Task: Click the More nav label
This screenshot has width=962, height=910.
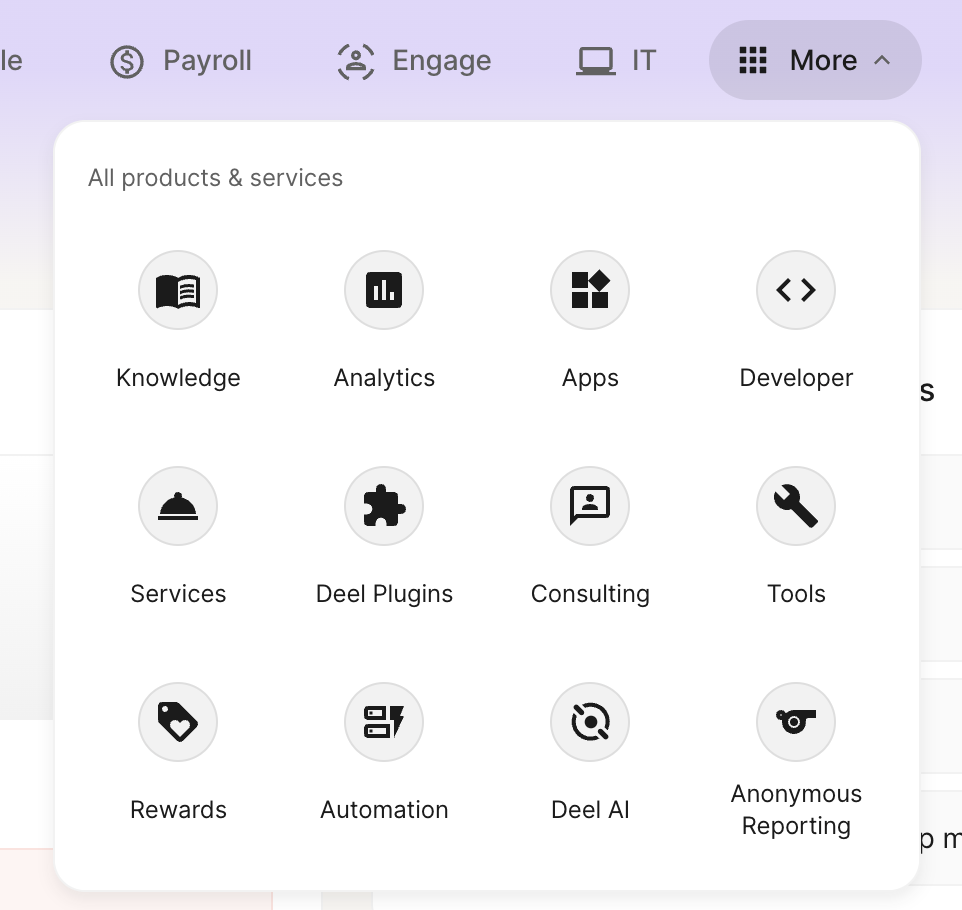Action: click(x=823, y=61)
